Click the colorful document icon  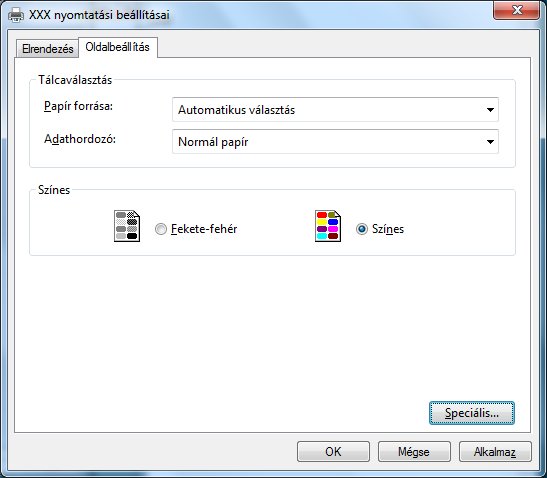pyautogui.click(x=328, y=226)
